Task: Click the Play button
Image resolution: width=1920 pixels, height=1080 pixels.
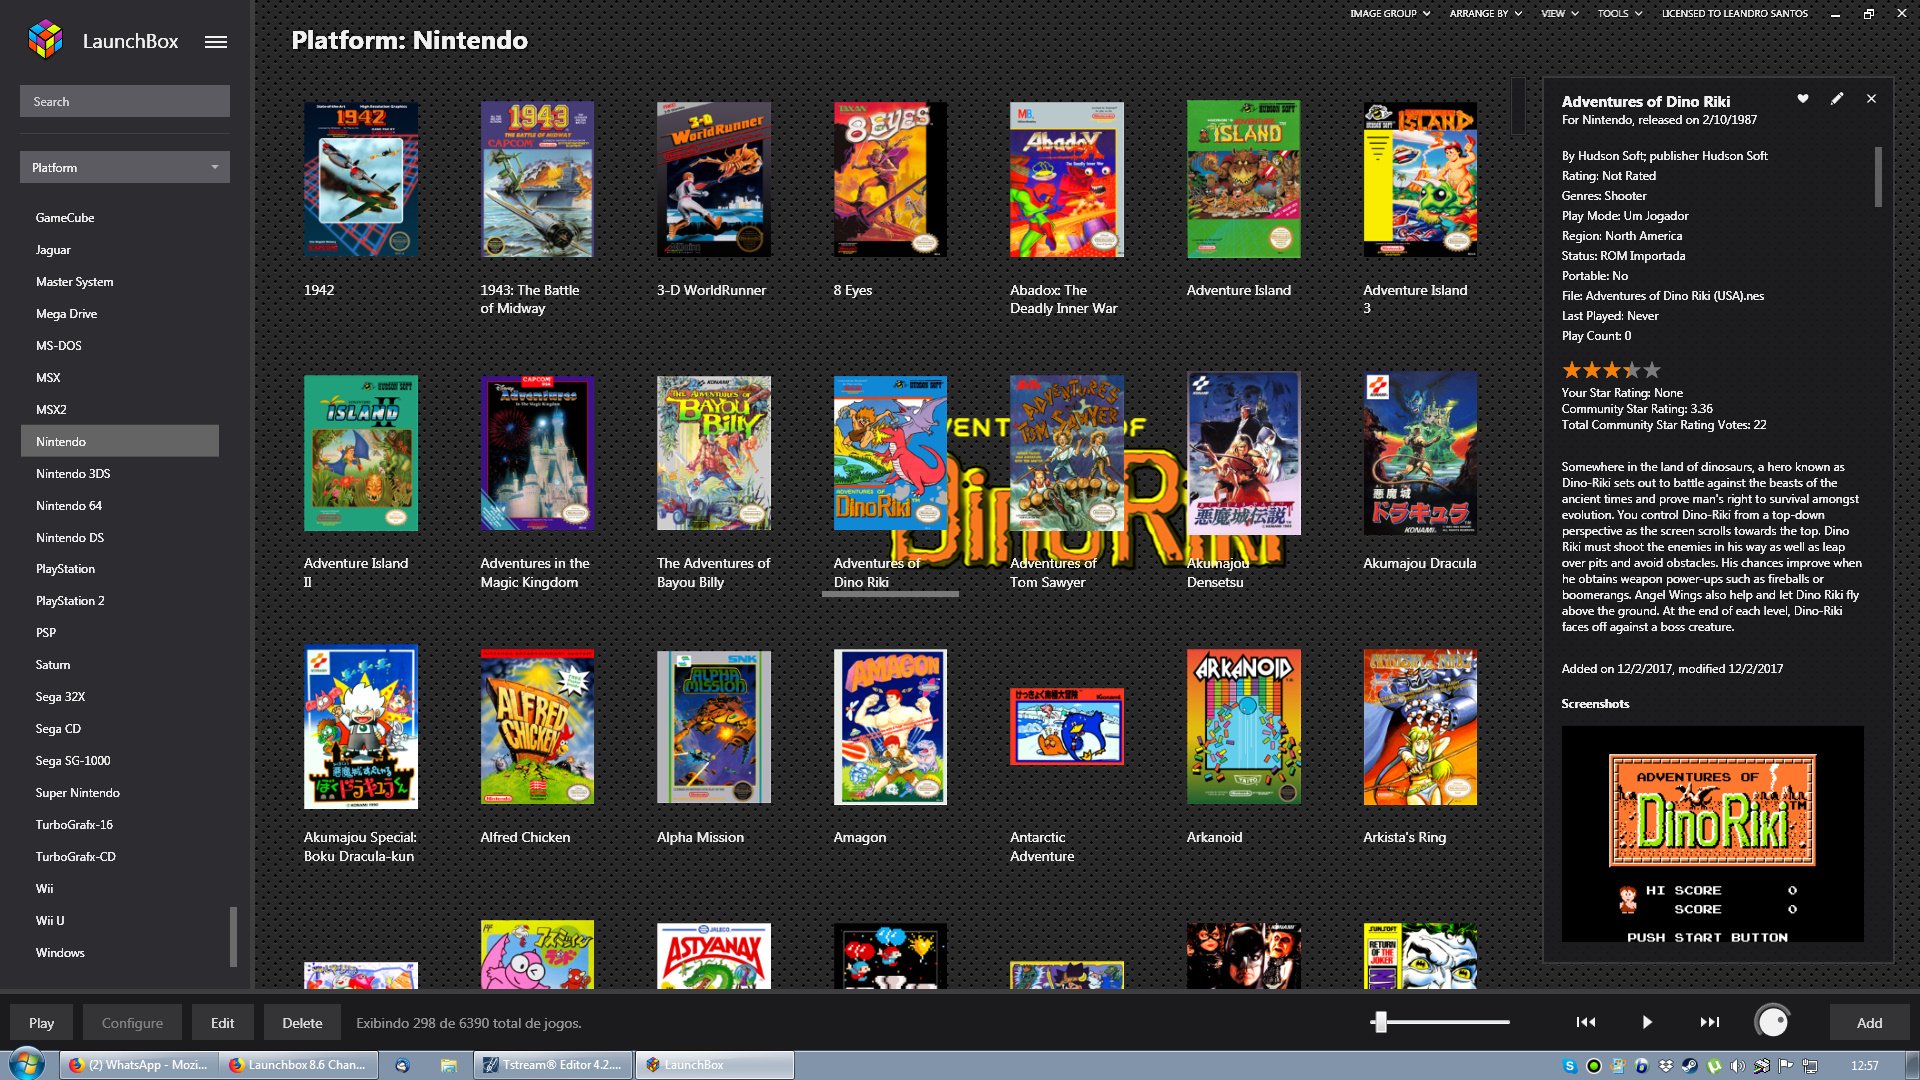Action: tap(42, 1023)
